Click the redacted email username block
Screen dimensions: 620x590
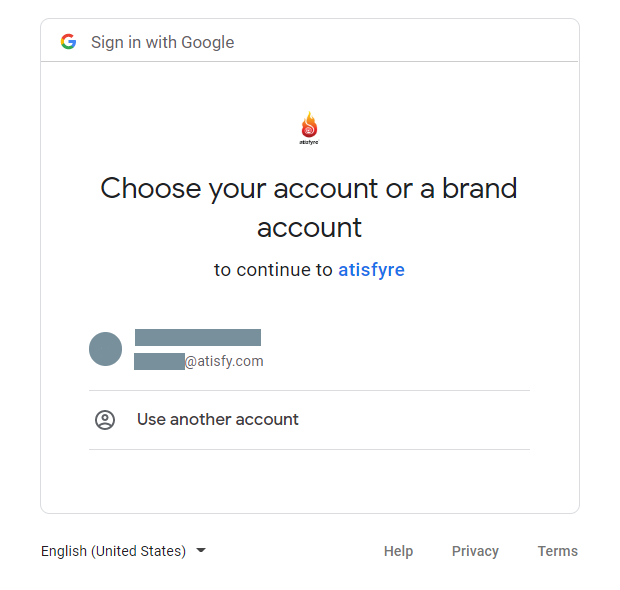pos(159,361)
